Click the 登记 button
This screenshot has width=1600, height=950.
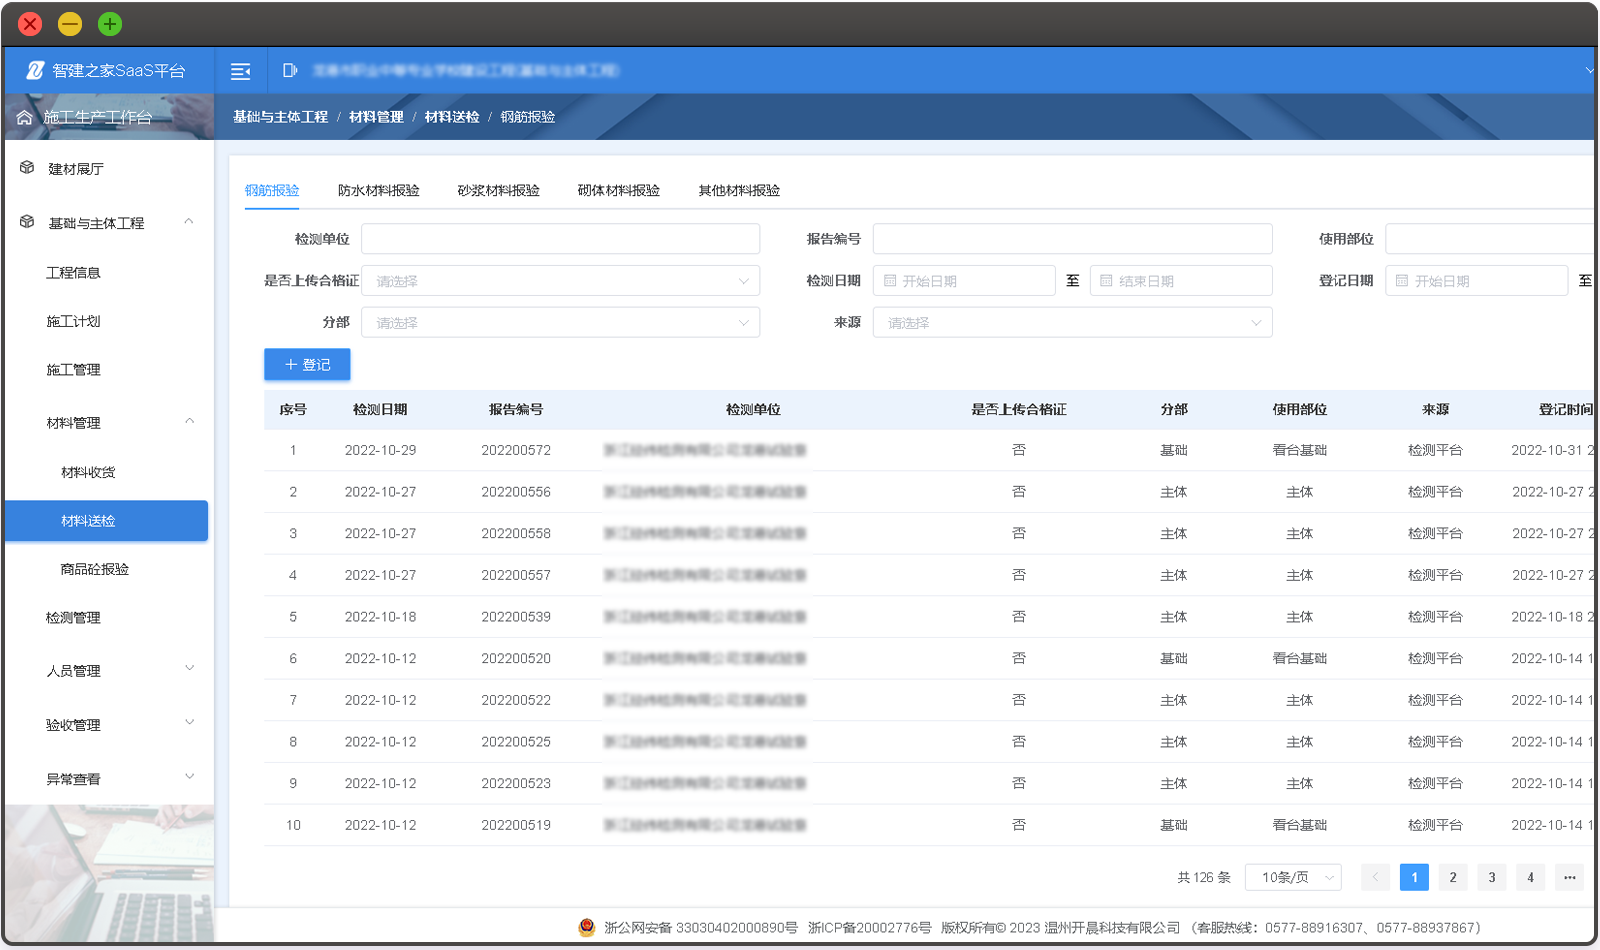[307, 365]
